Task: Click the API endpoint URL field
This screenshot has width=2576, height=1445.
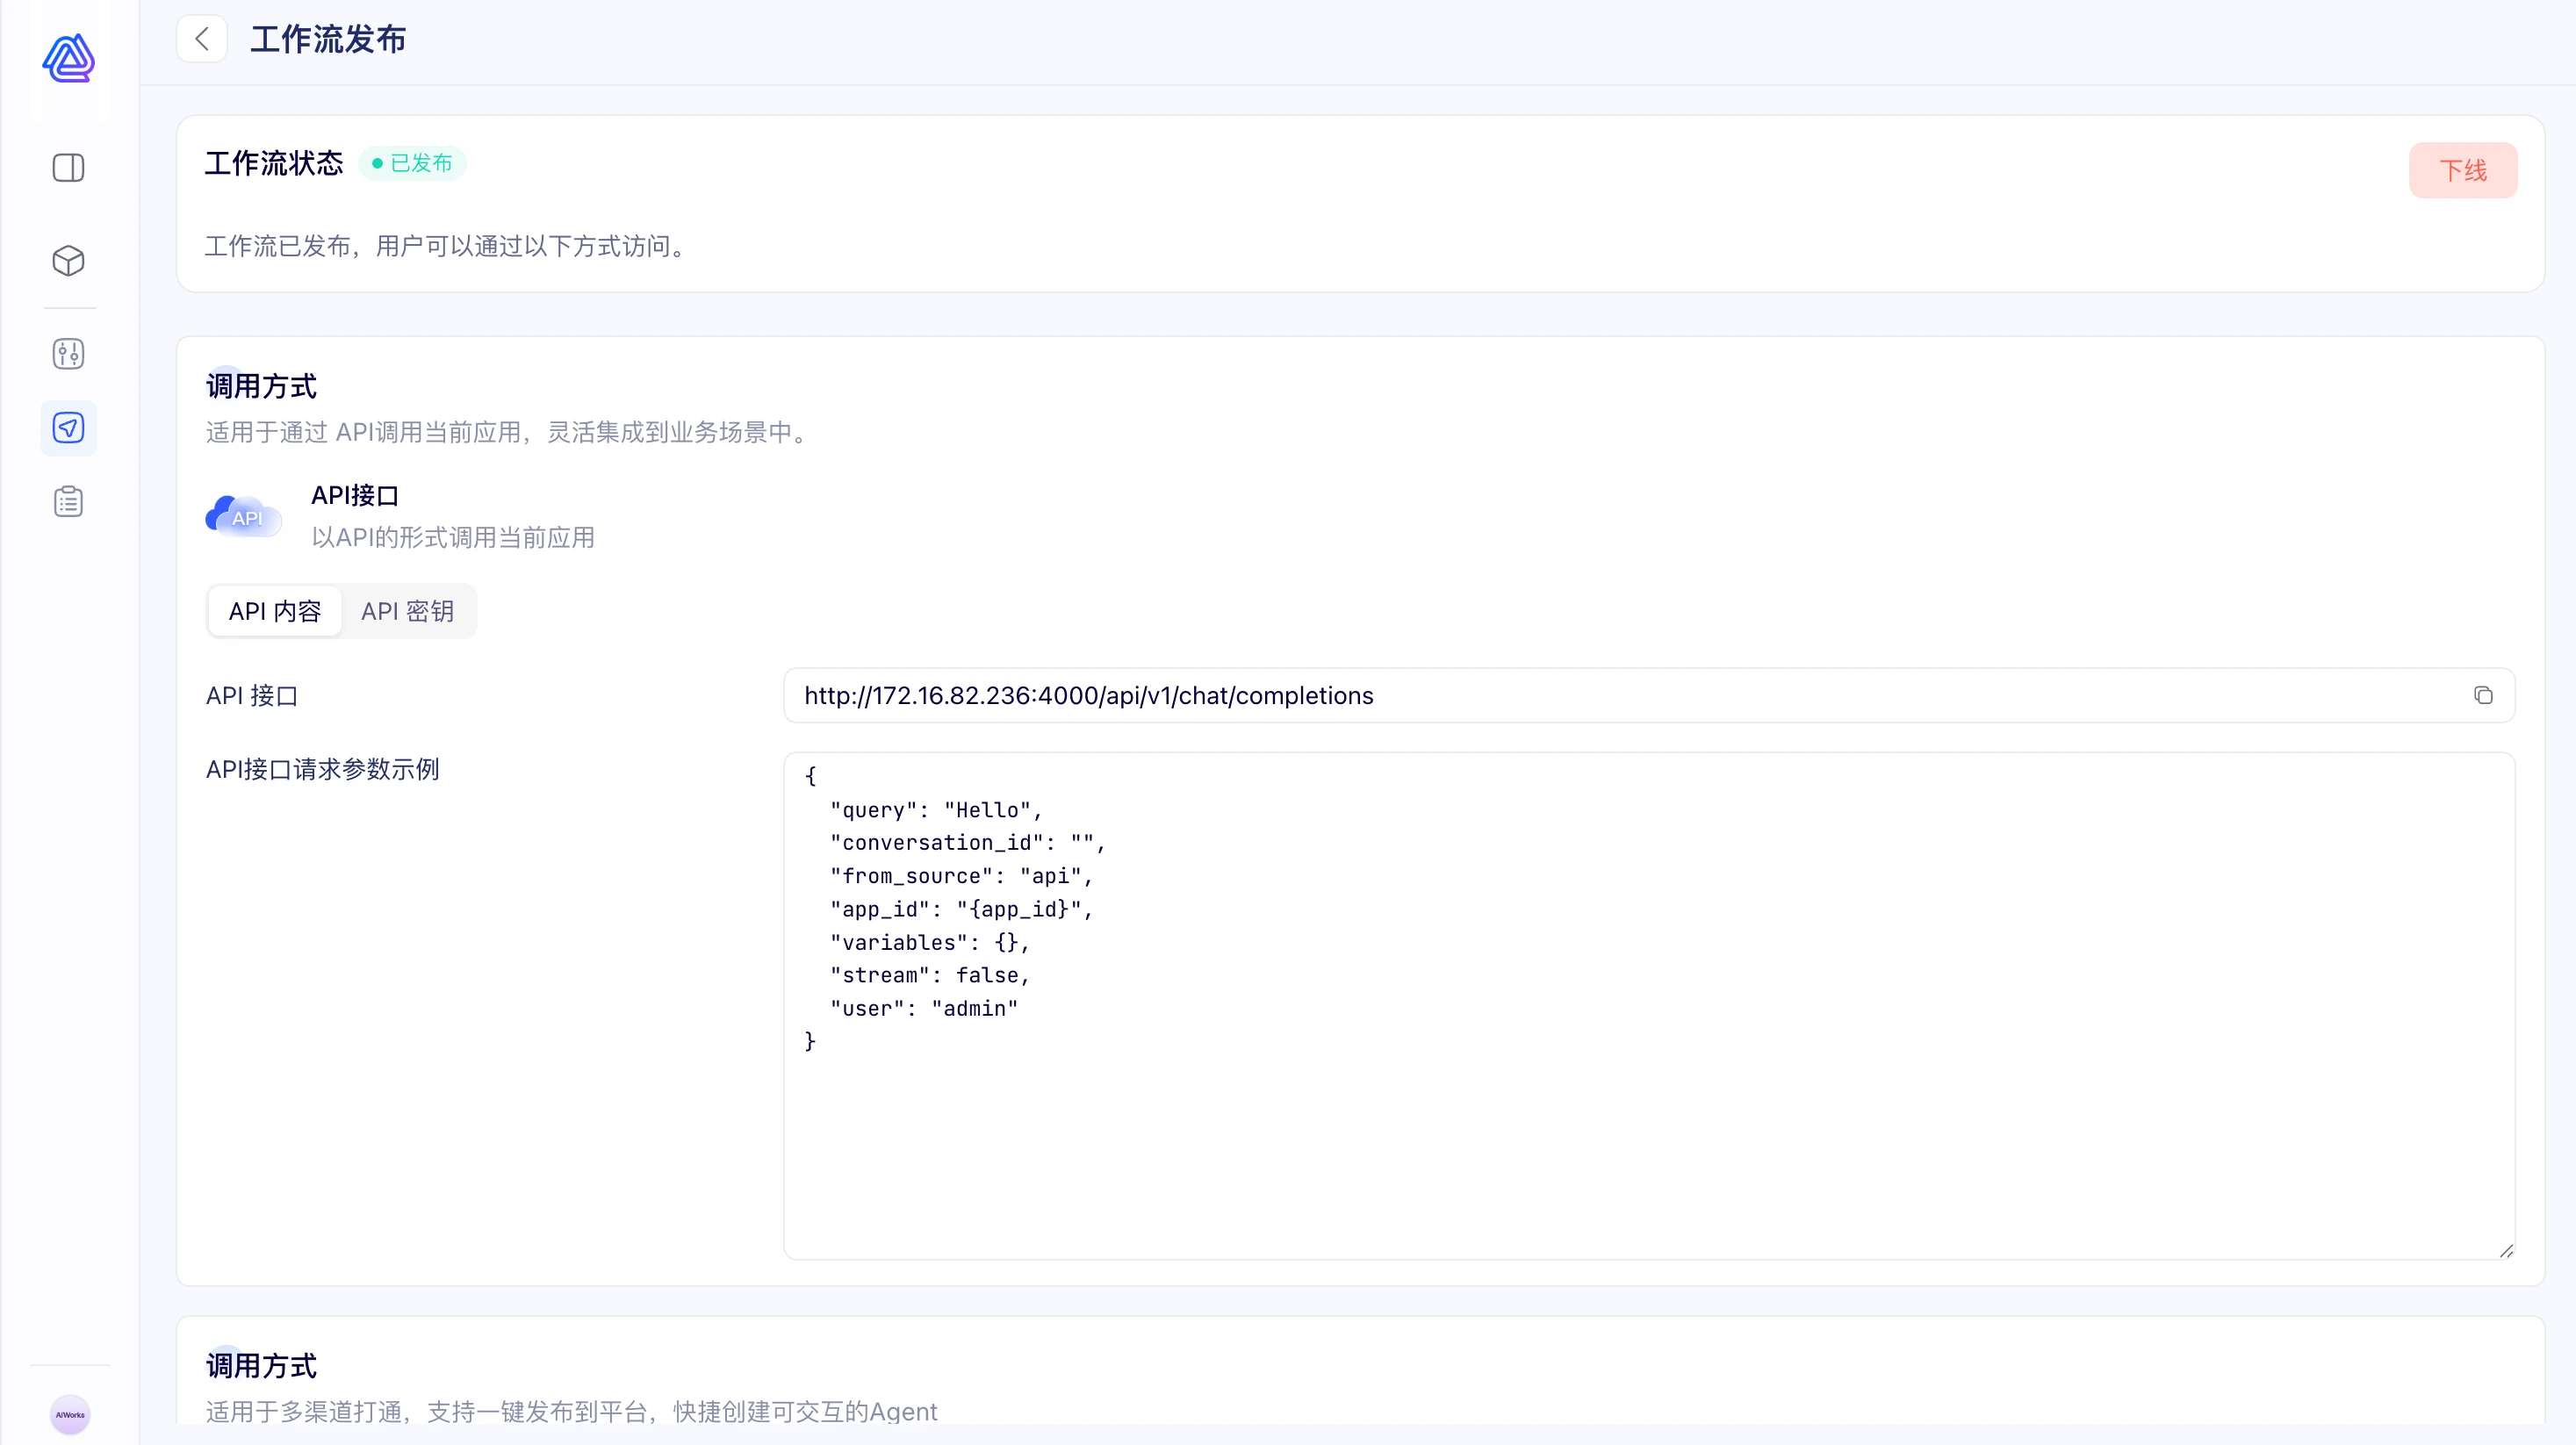Action: [1649, 695]
